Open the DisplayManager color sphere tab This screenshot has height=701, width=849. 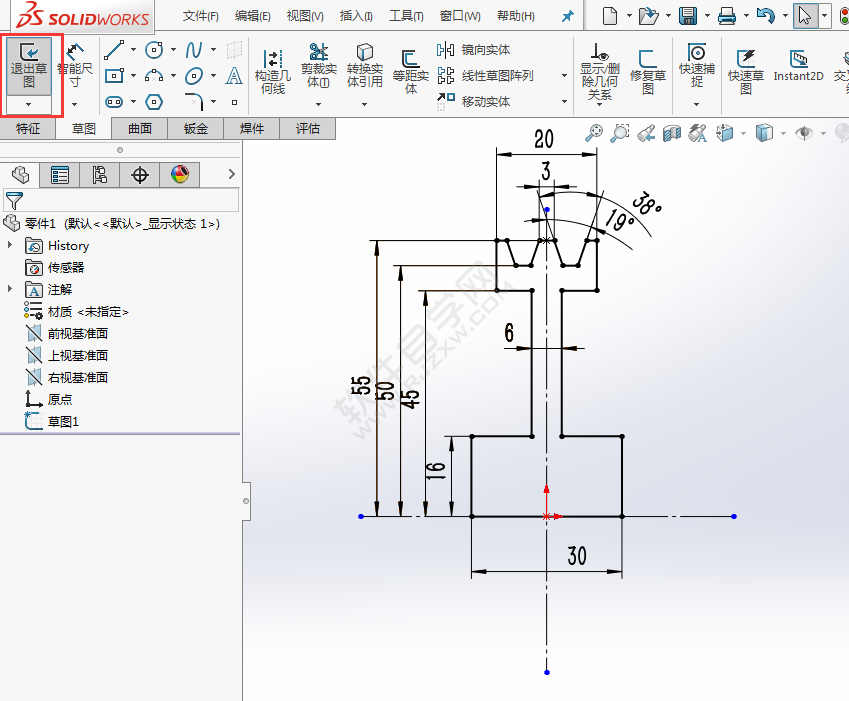180,175
